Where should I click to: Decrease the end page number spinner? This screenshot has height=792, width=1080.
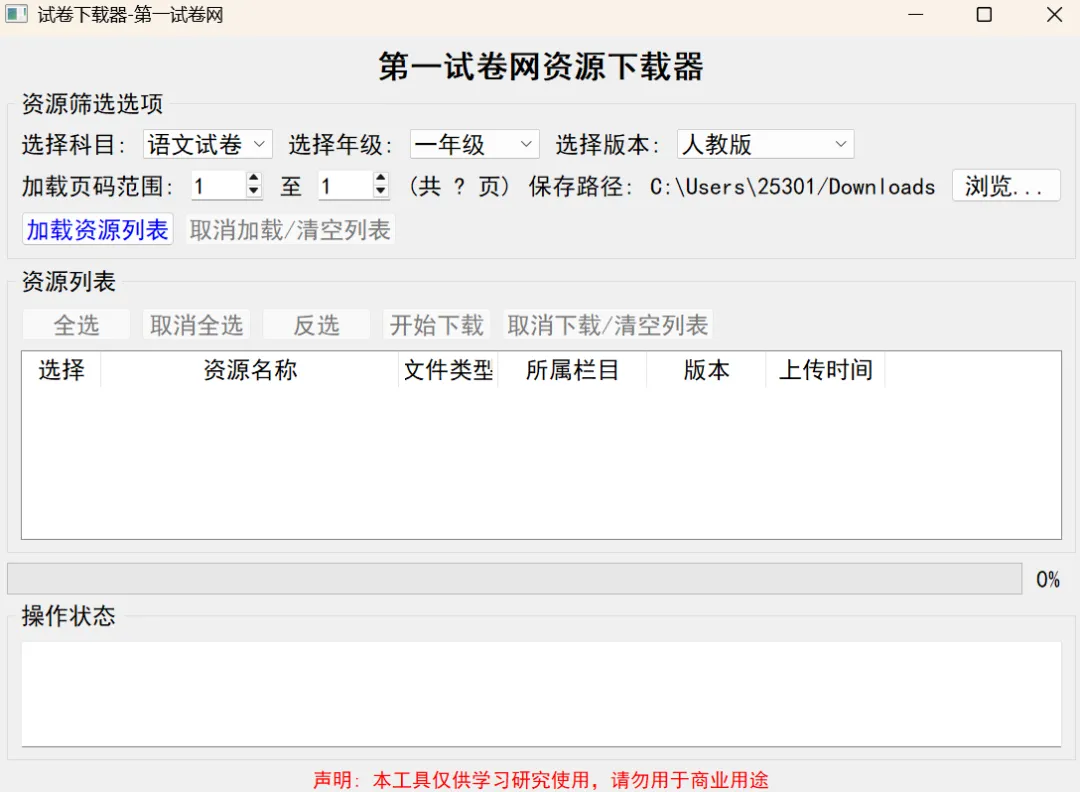[x=381, y=191]
